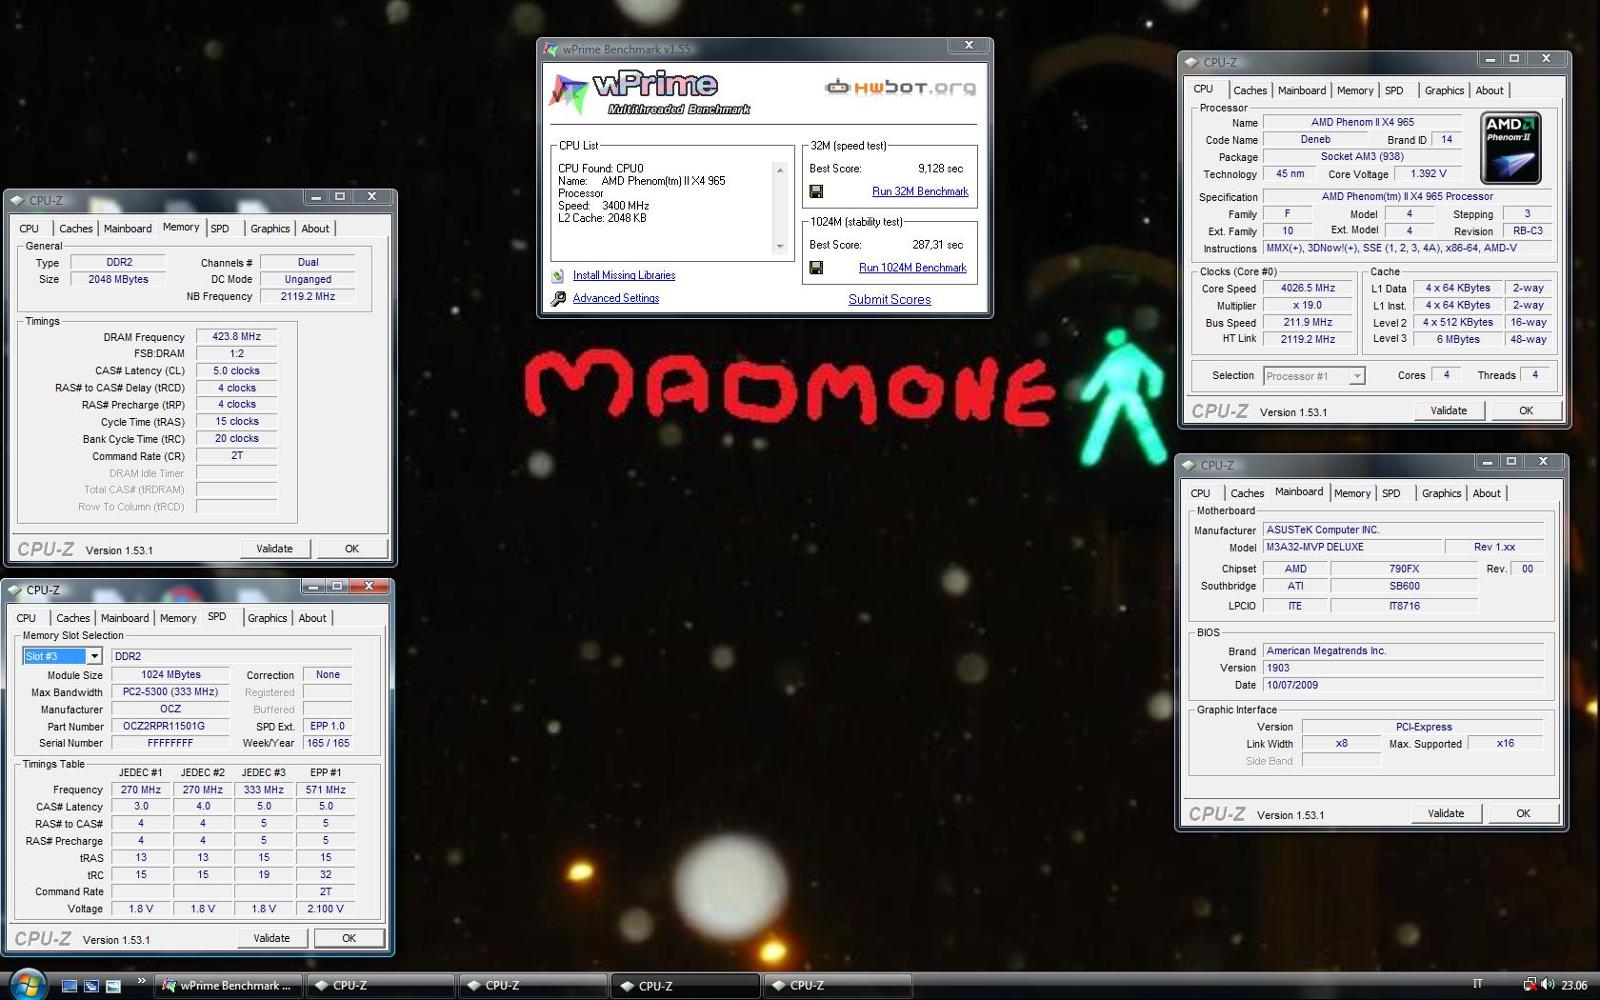Image resolution: width=1600 pixels, height=1000 pixels.
Task: Open the Processor #1 selection dropdown
Action: tap(1357, 376)
